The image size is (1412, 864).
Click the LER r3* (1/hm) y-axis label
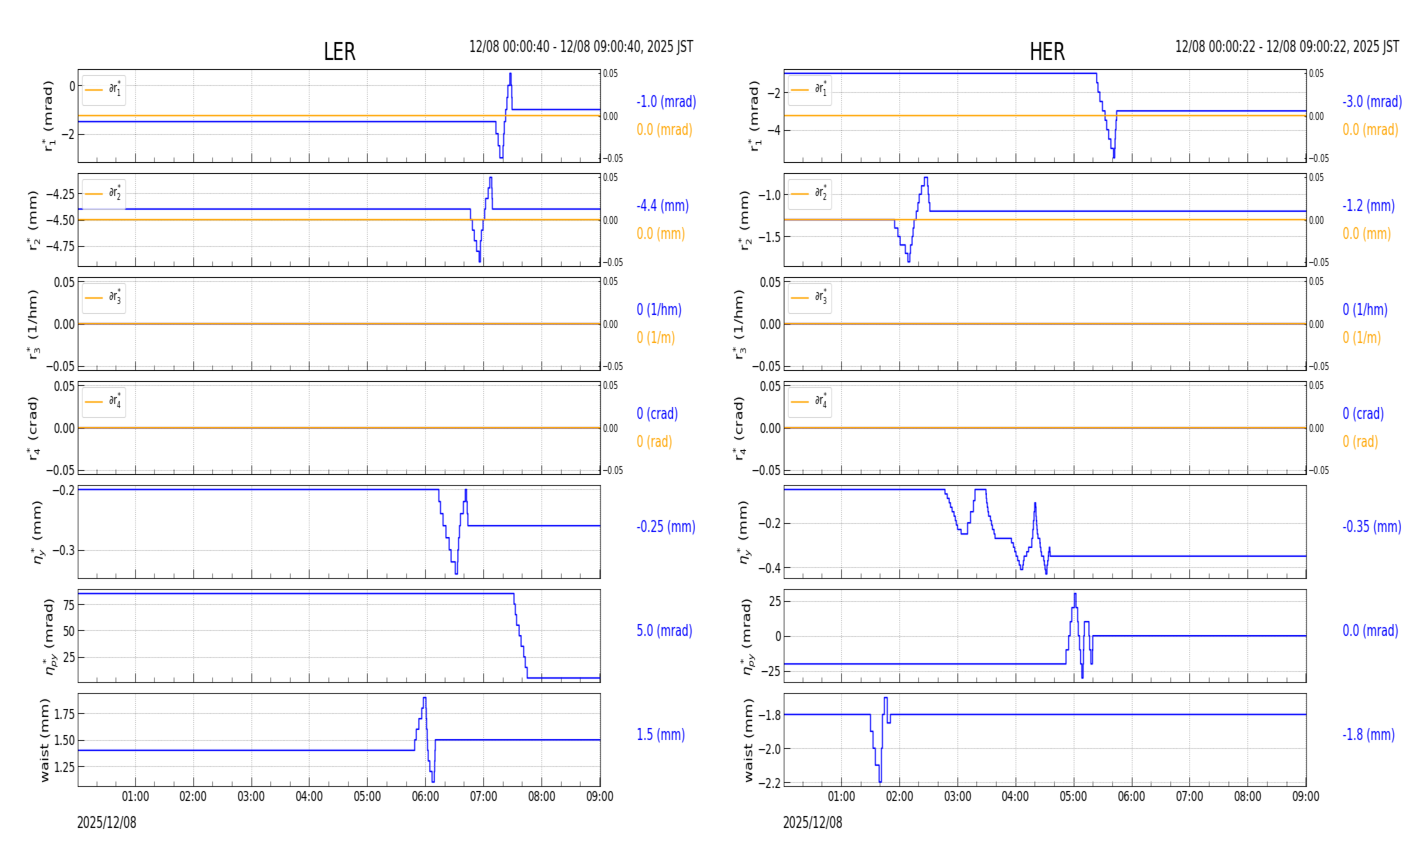pos(33,324)
